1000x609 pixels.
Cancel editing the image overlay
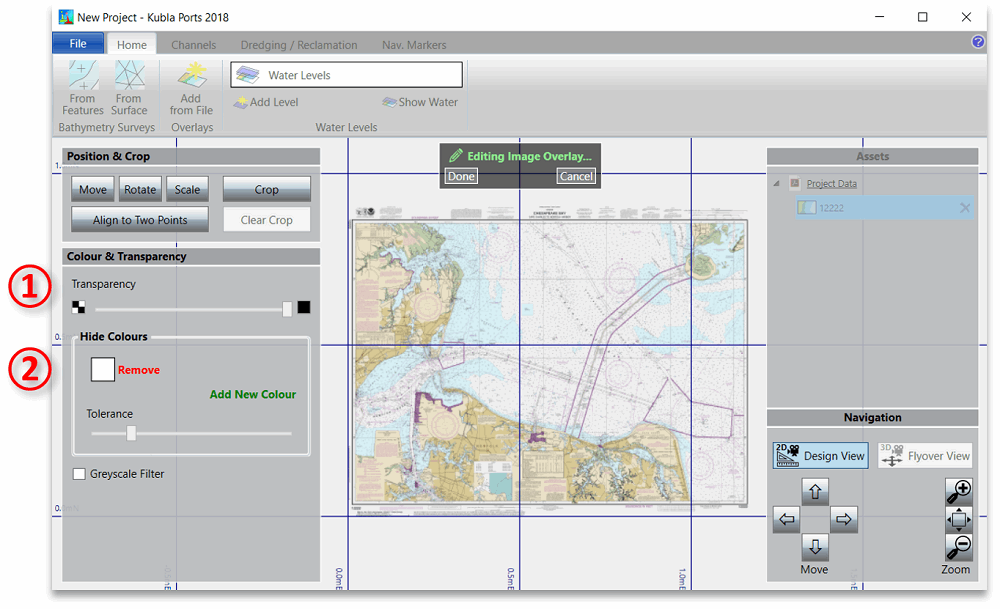click(577, 176)
